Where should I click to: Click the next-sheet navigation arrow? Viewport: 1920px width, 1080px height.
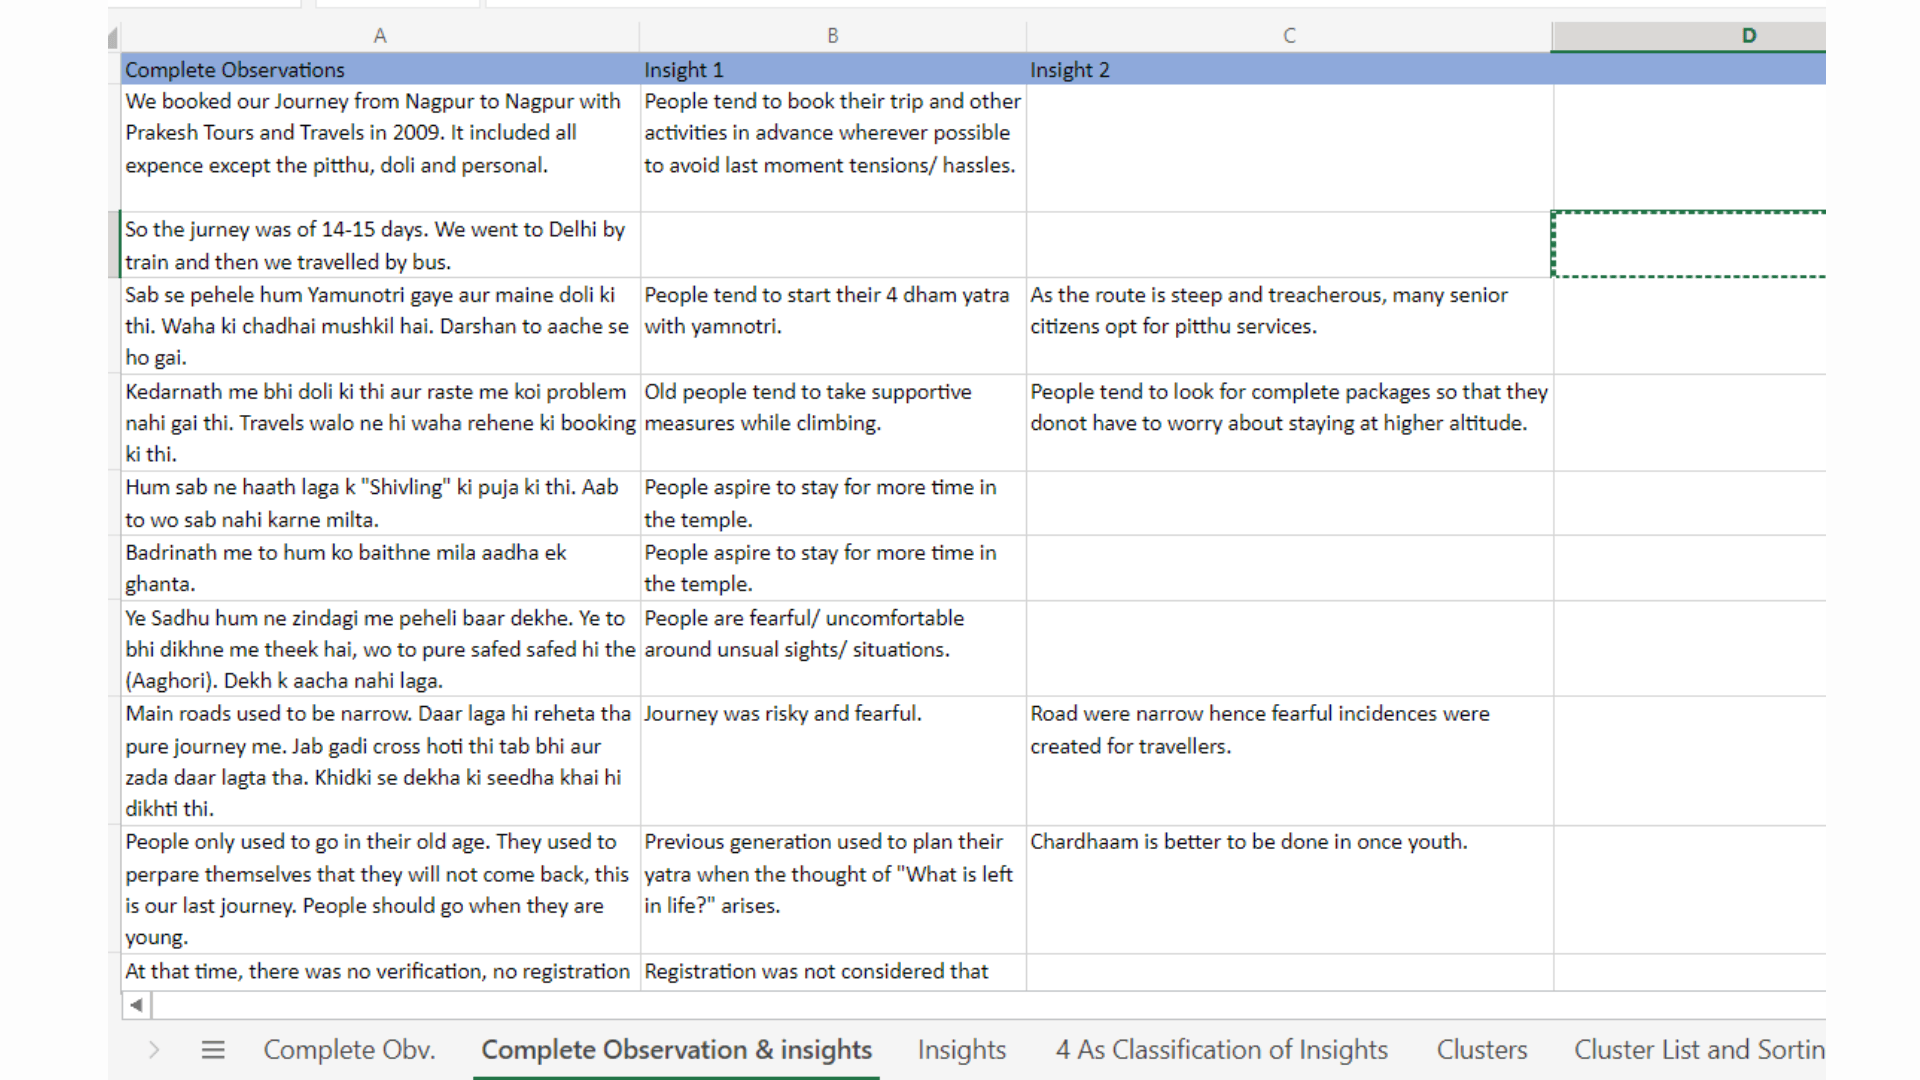154,1050
